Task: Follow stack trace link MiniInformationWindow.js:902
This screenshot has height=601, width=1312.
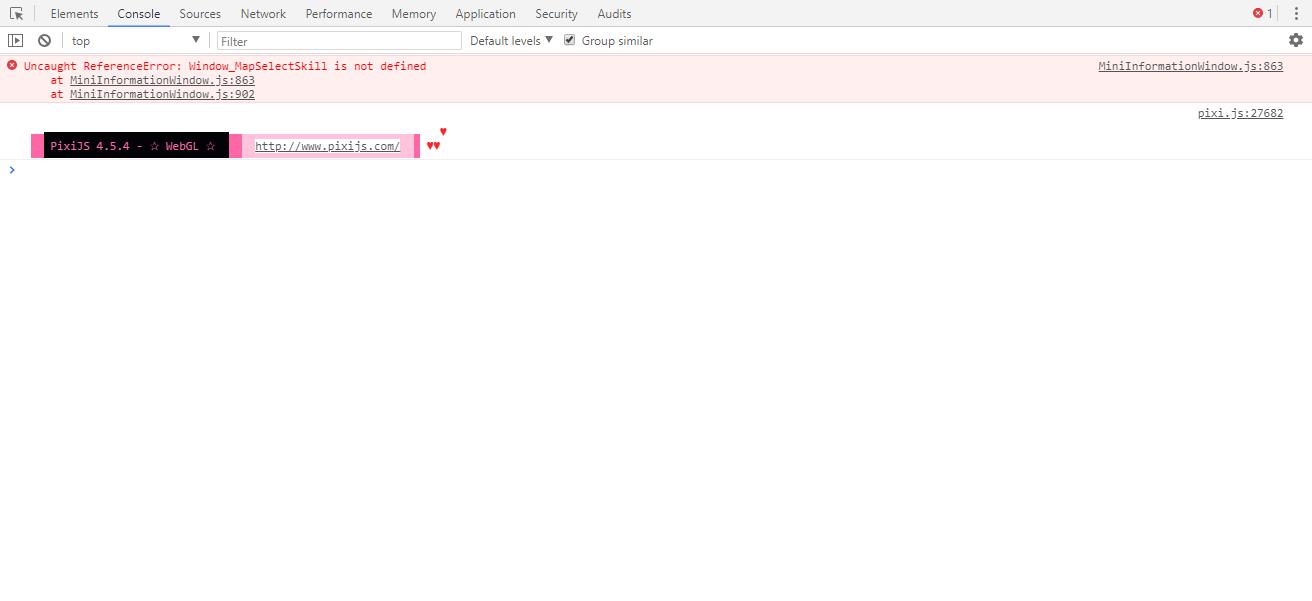Action: (162, 94)
